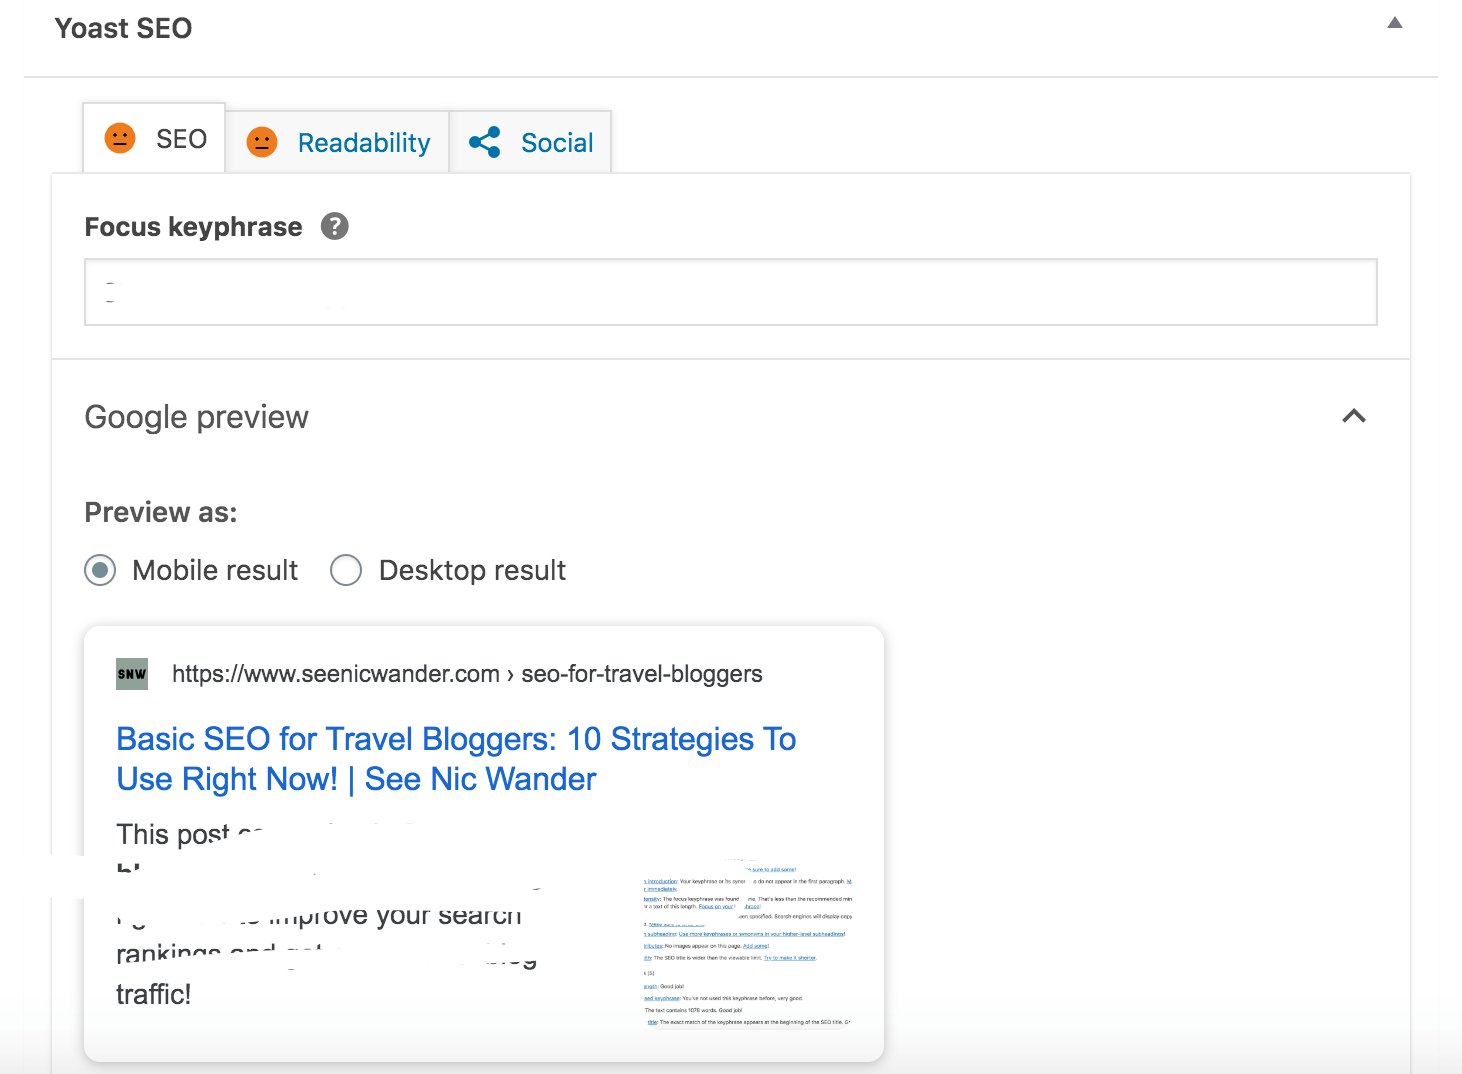1462x1074 pixels.
Task: Collapse the Yoast SEO panel with the triangle
Action: (1395, 23)
